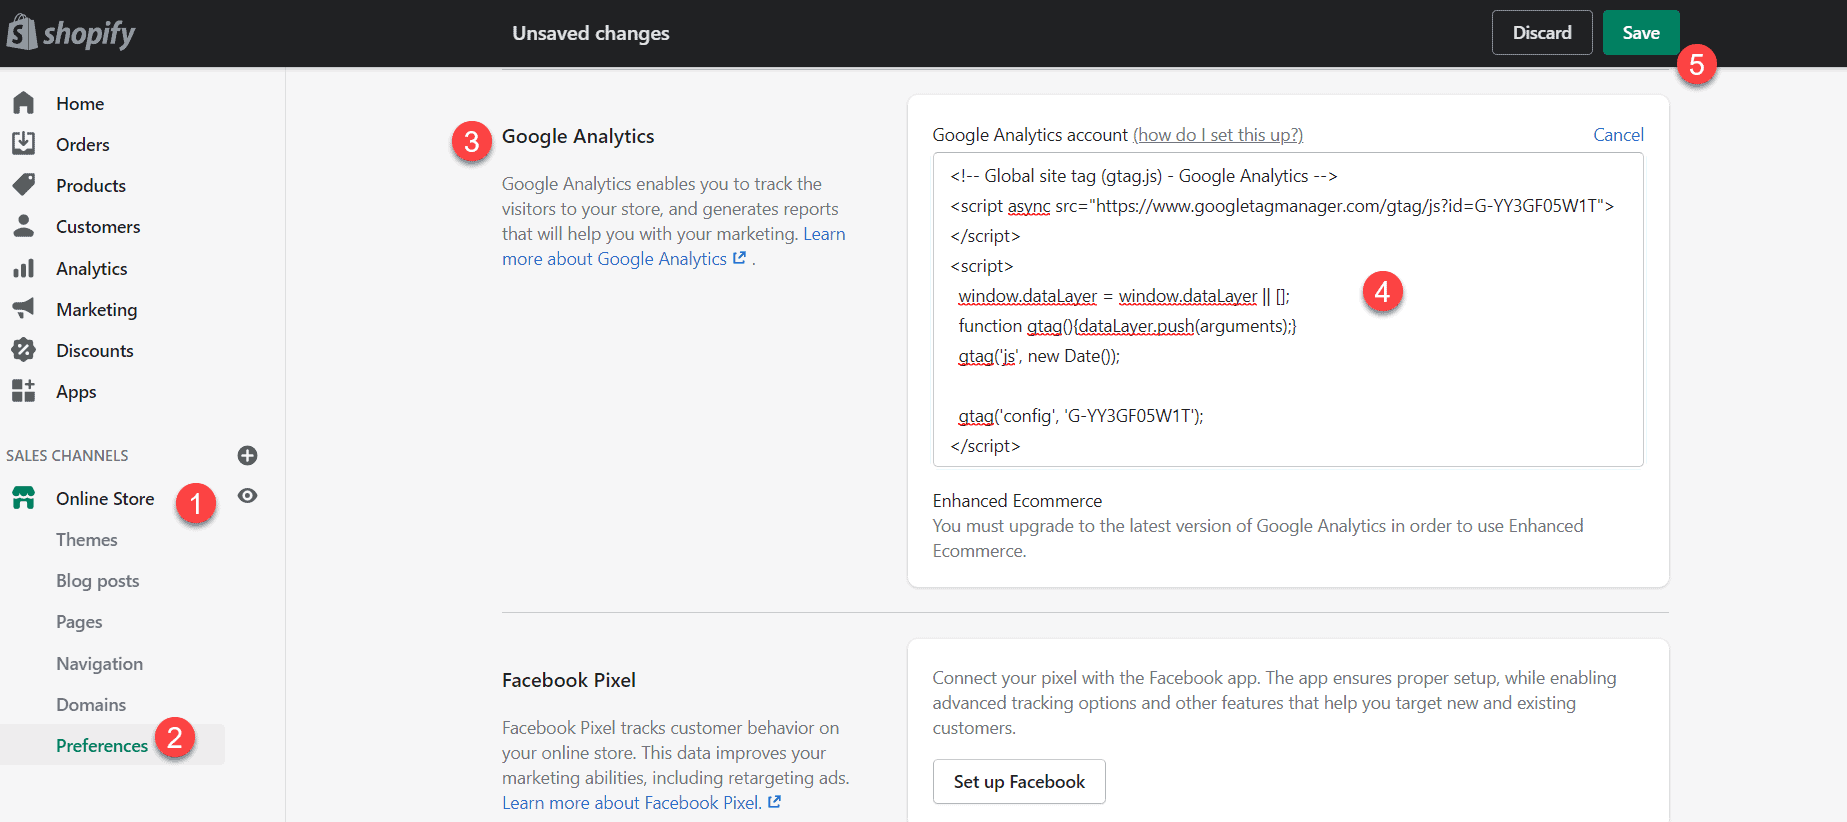View online store via eye icon

pyautogui.click(x=247, y=496)
